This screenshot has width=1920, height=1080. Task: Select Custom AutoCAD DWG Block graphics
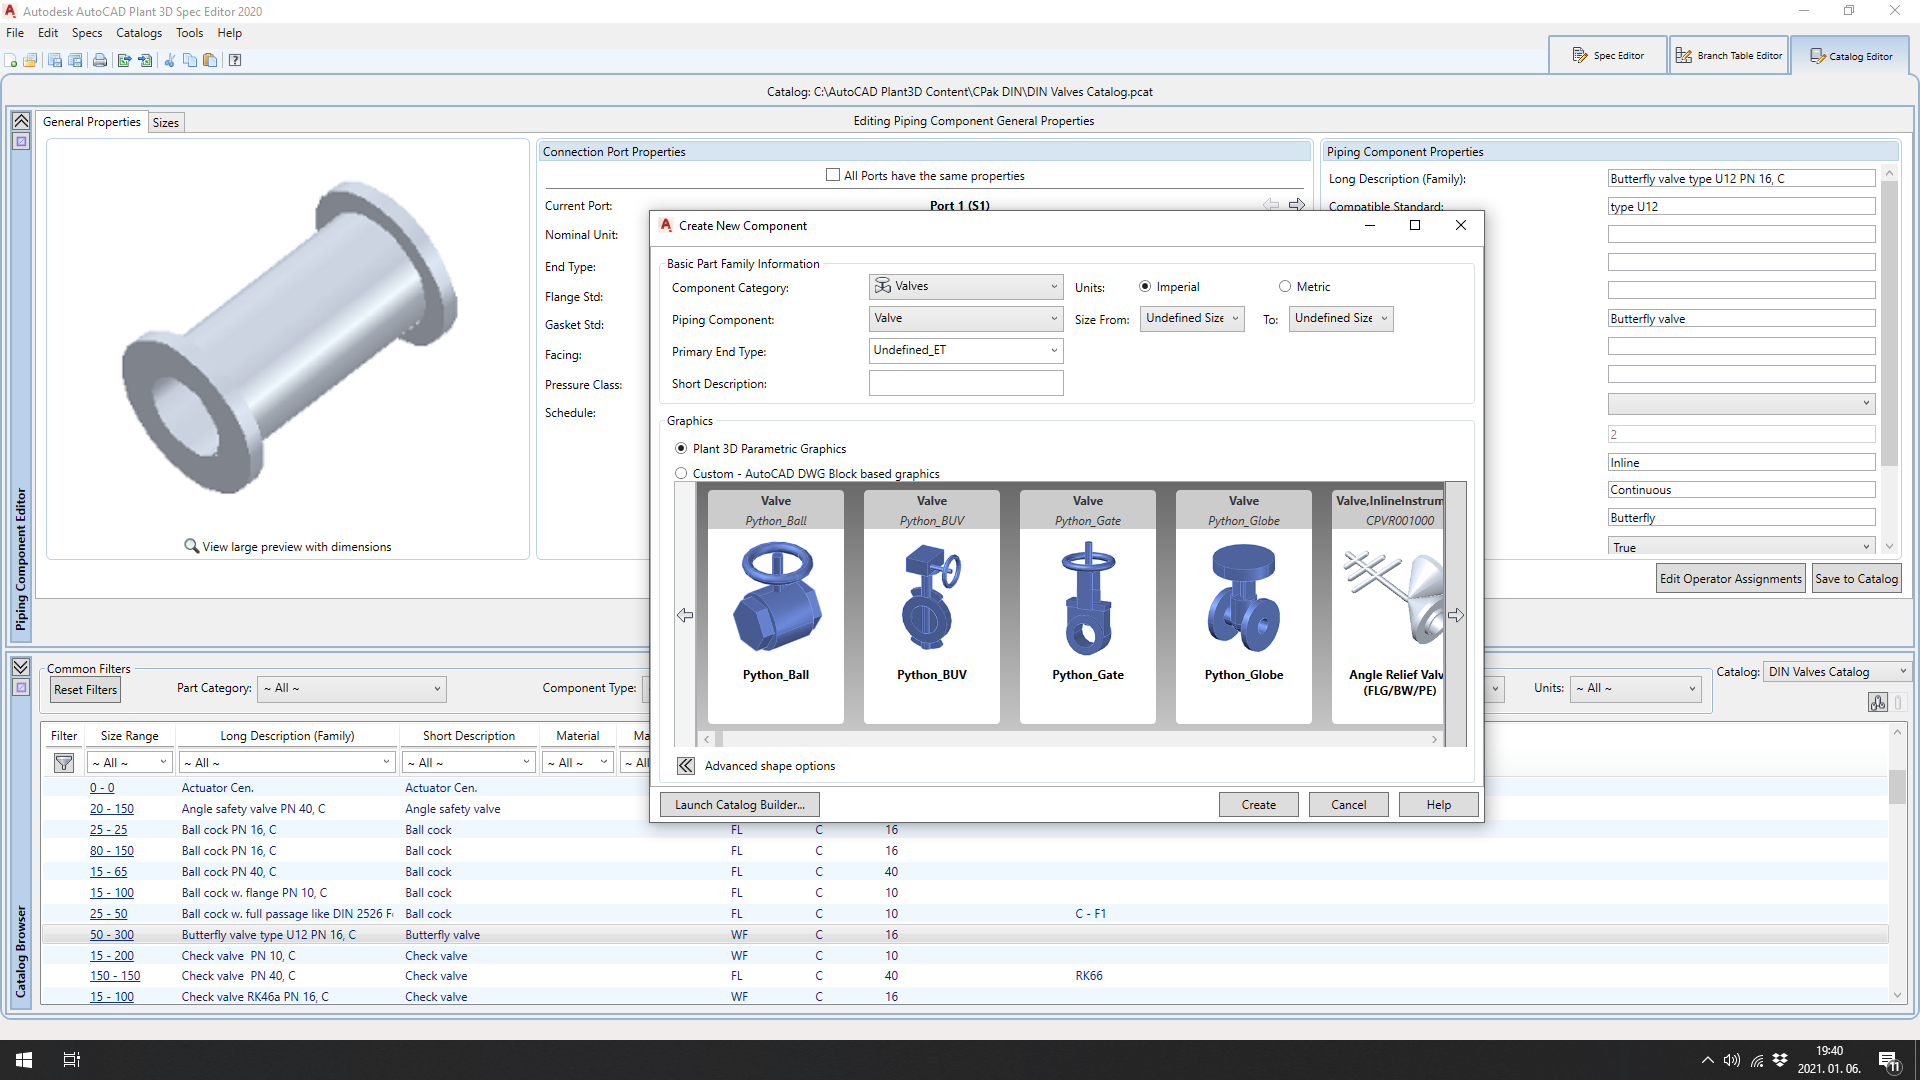pyautogui.click(x=681, y=473)
